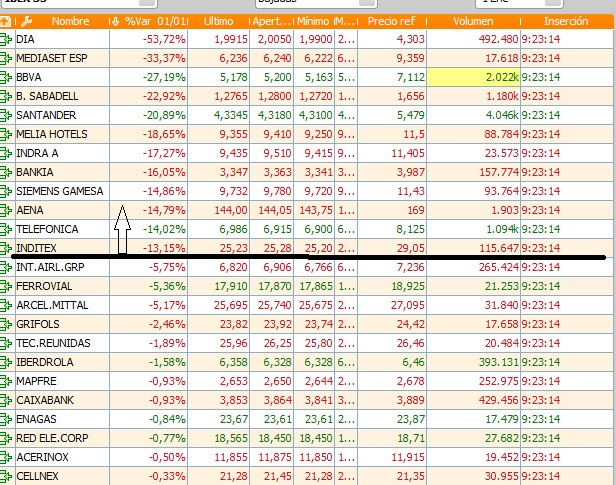
Task: Click AENA's reference price 169
Action: pos(416,210)
